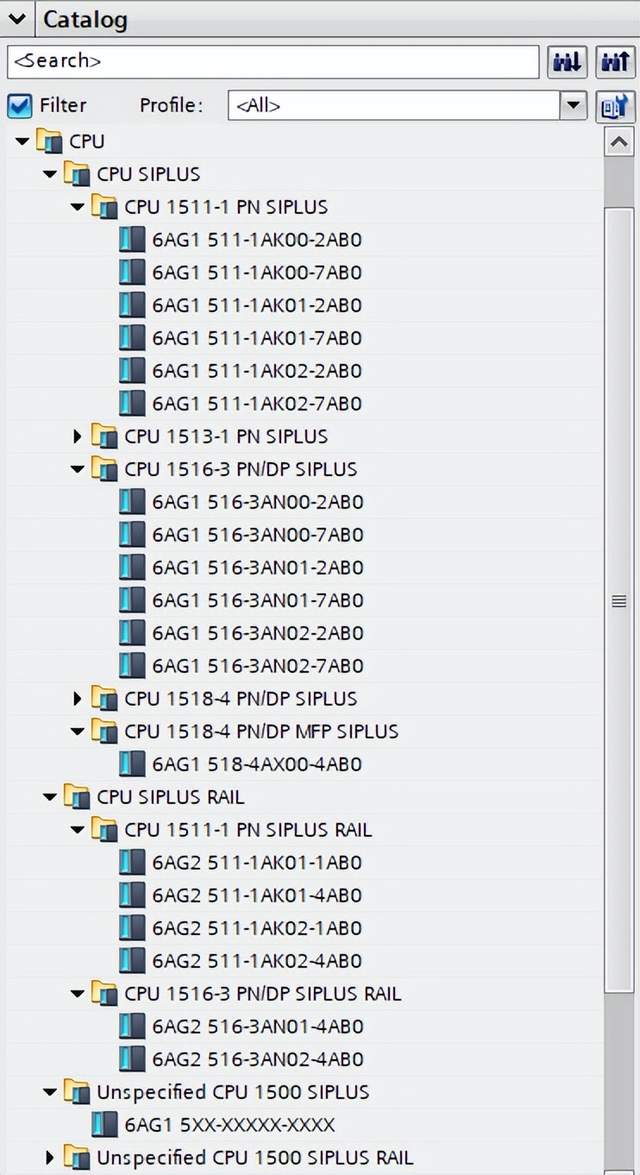Collapse the CPU 1516-3 PN/DP SIPLUS RAIL folder
This screenshot has width=640, height=1175.
(x=77, y=994)
